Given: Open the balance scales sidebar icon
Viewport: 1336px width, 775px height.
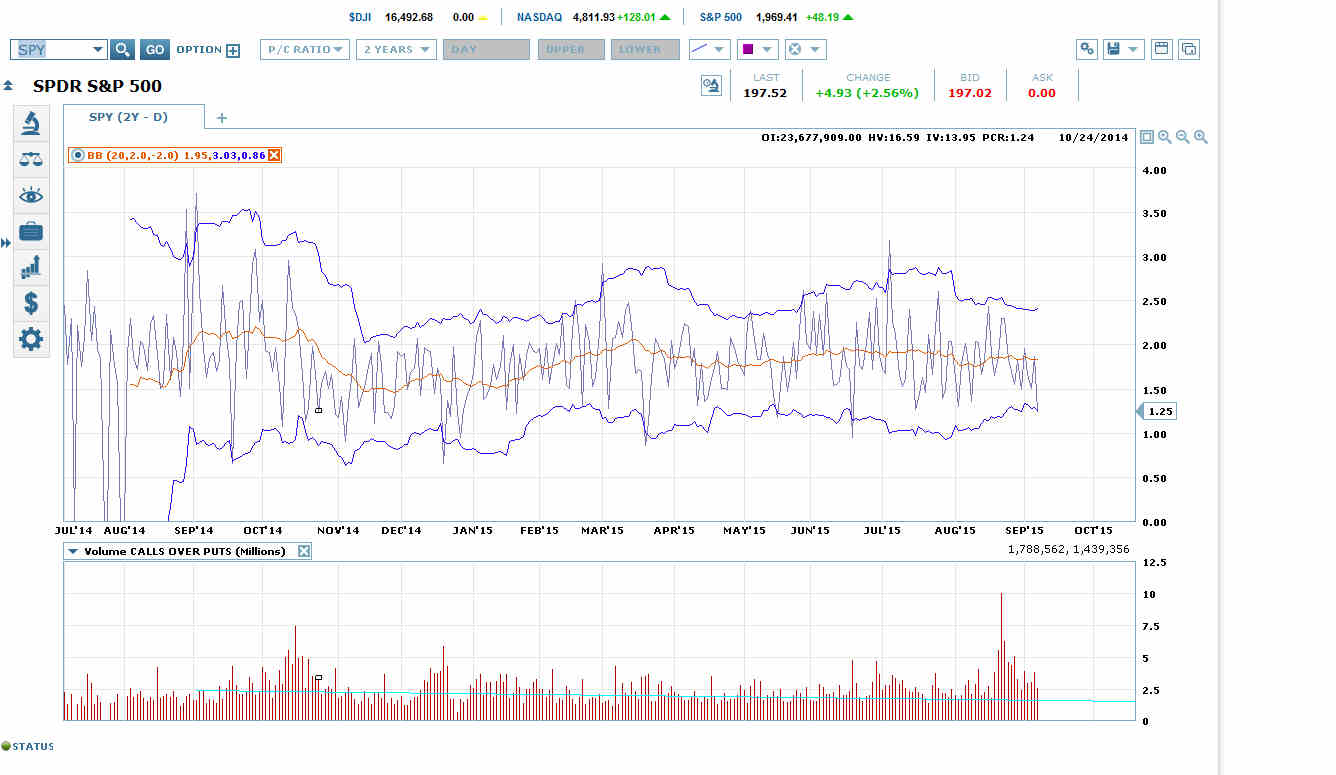Looking at the screenshot, I should point(31,160).
